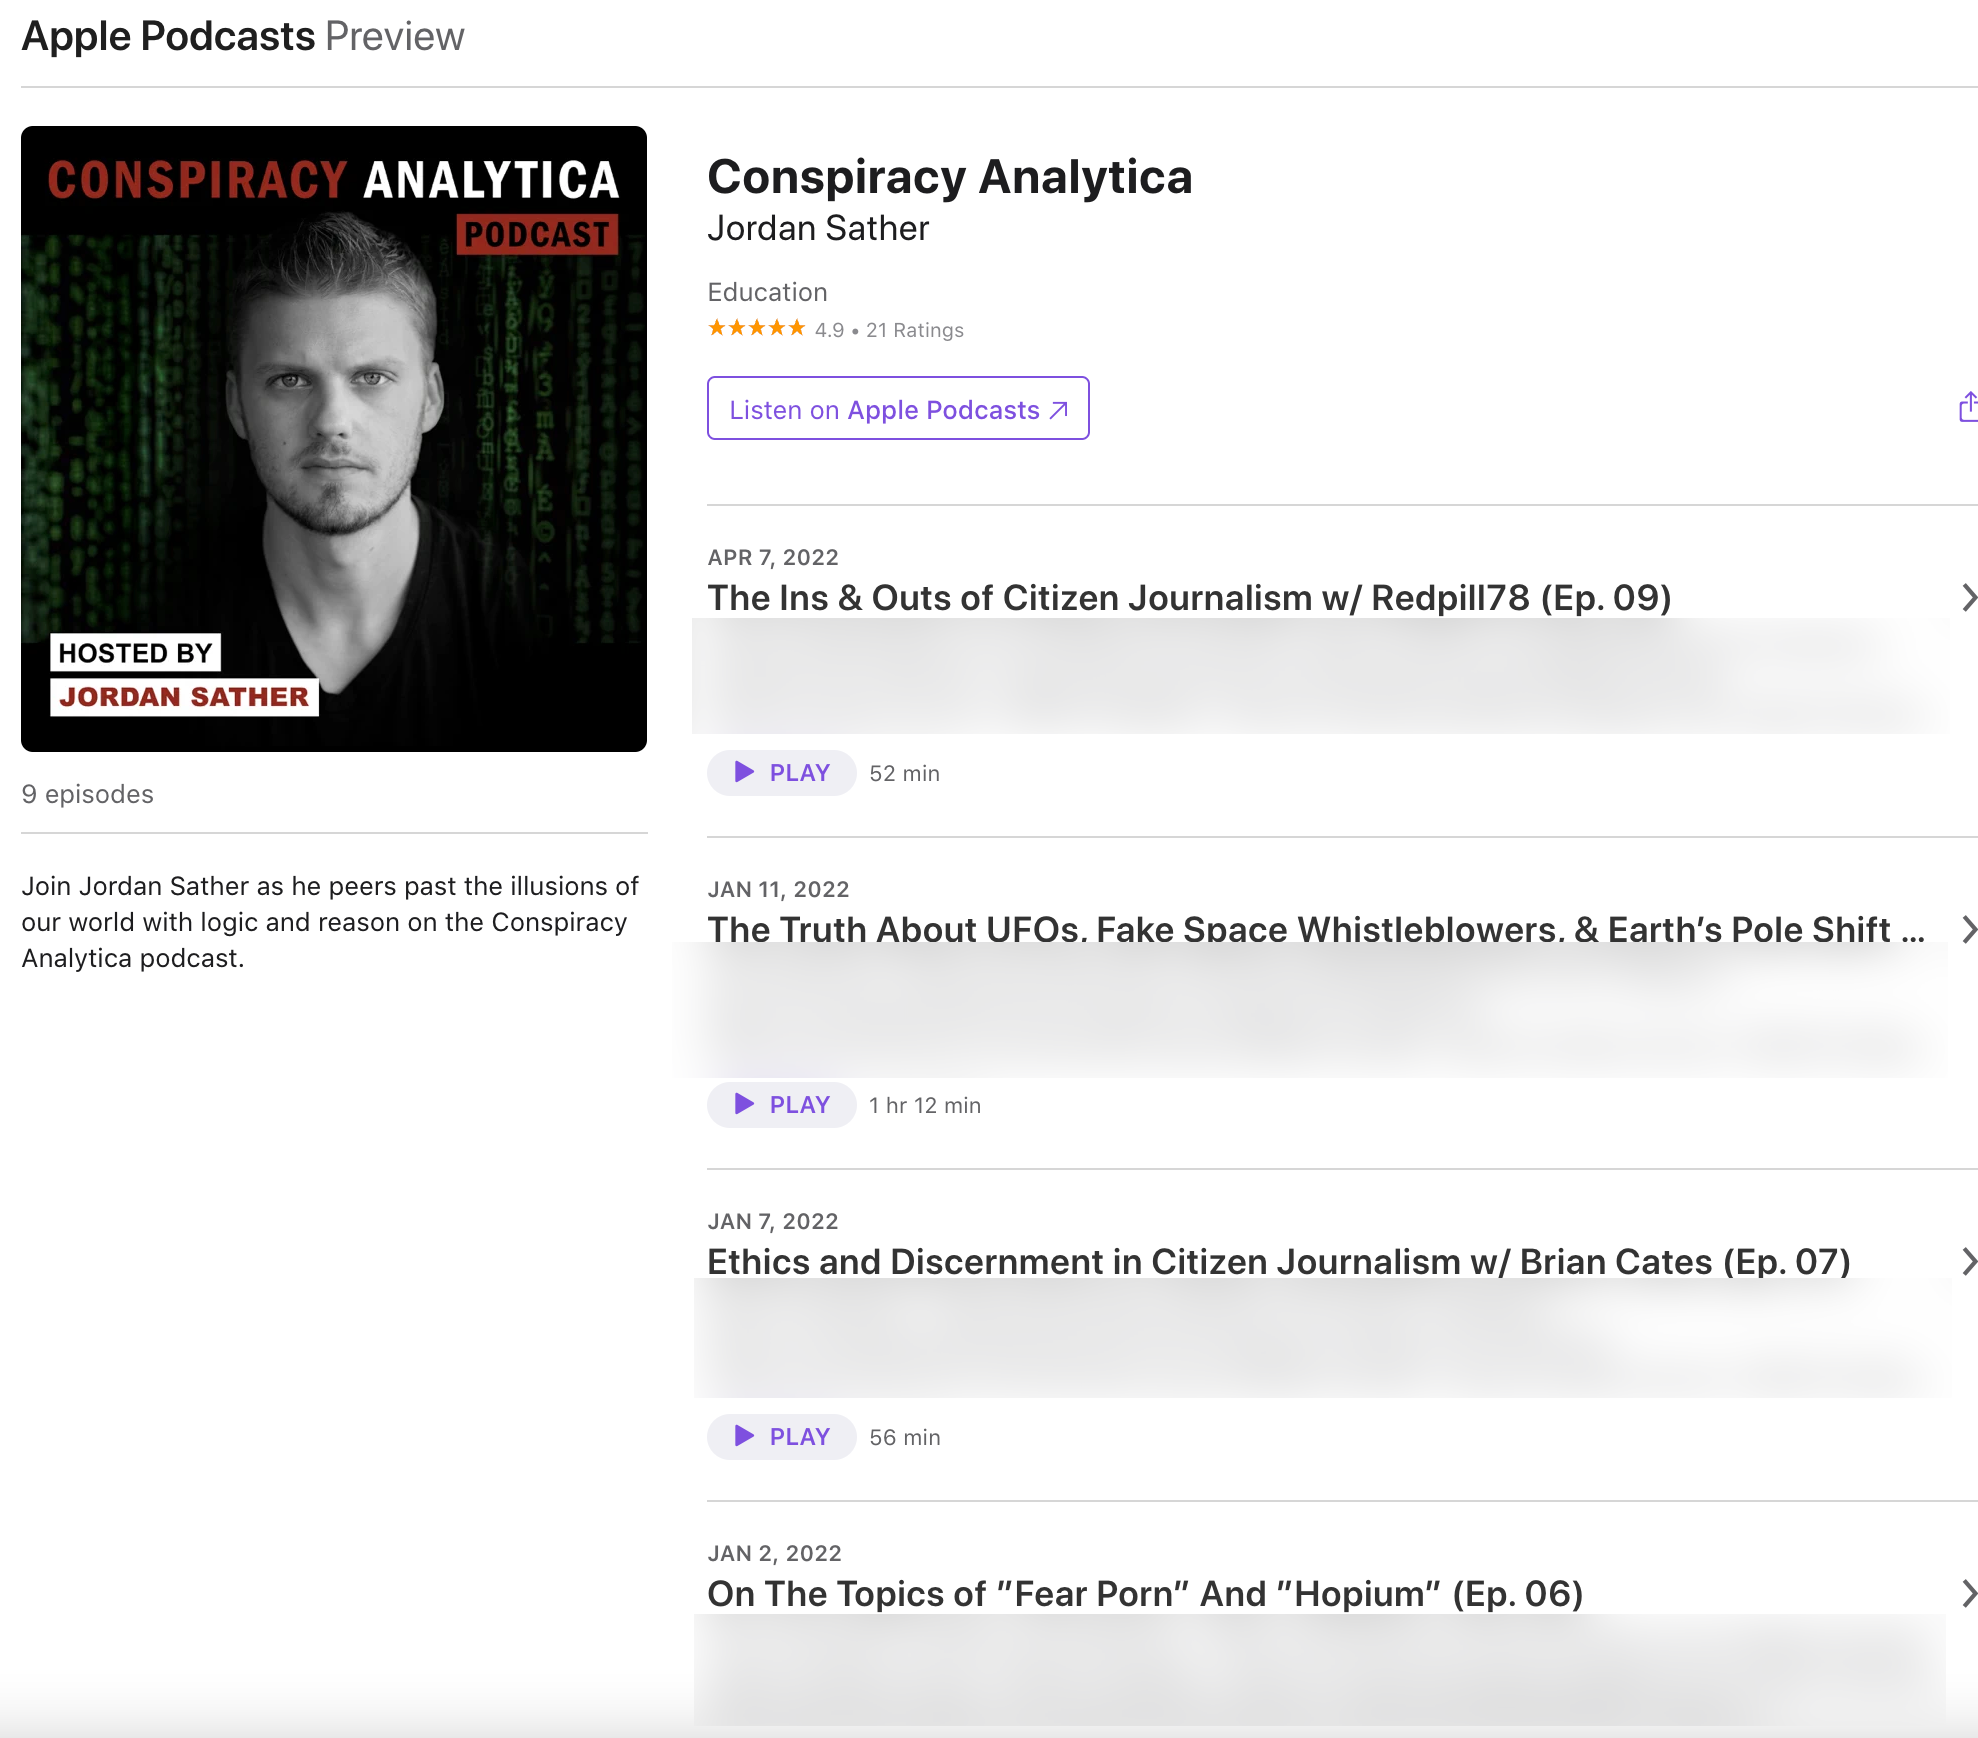Expand chevron for Fear Porn episode
1978x1738 pixels.
(1967, 1594)
